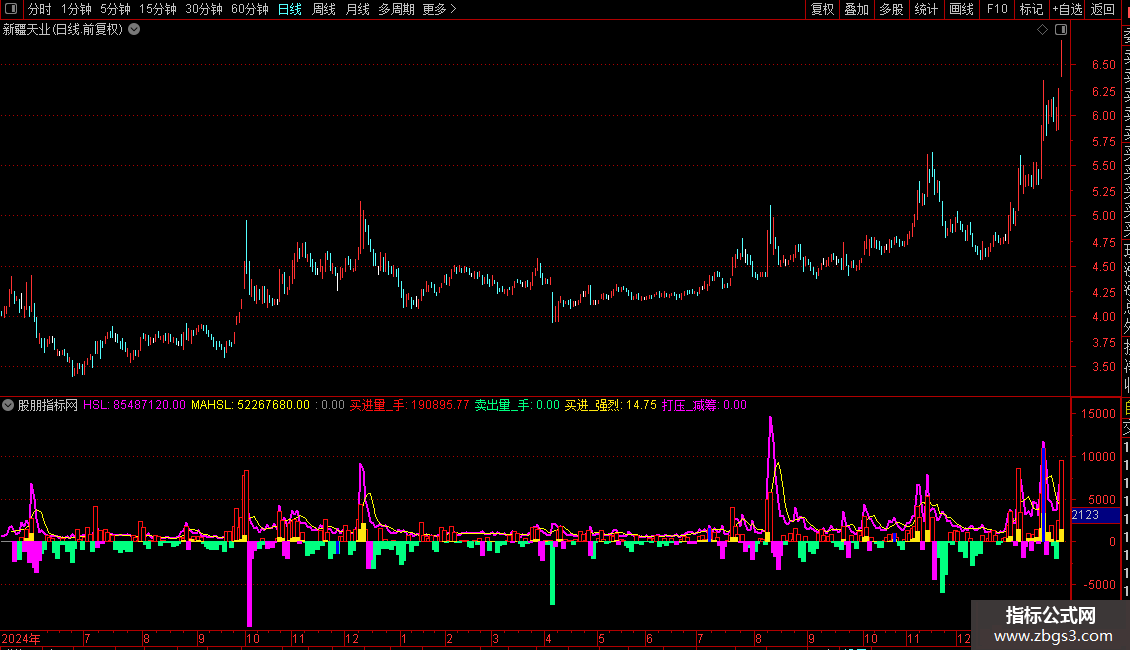Open dropdown next to 新疆天业 title
The height and width of the screenshot is (650, 1130).
coord(134,30)
